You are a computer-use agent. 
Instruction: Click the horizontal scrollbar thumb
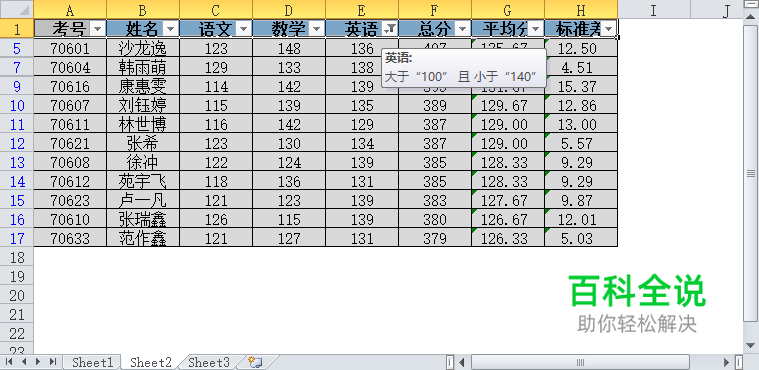580,362
